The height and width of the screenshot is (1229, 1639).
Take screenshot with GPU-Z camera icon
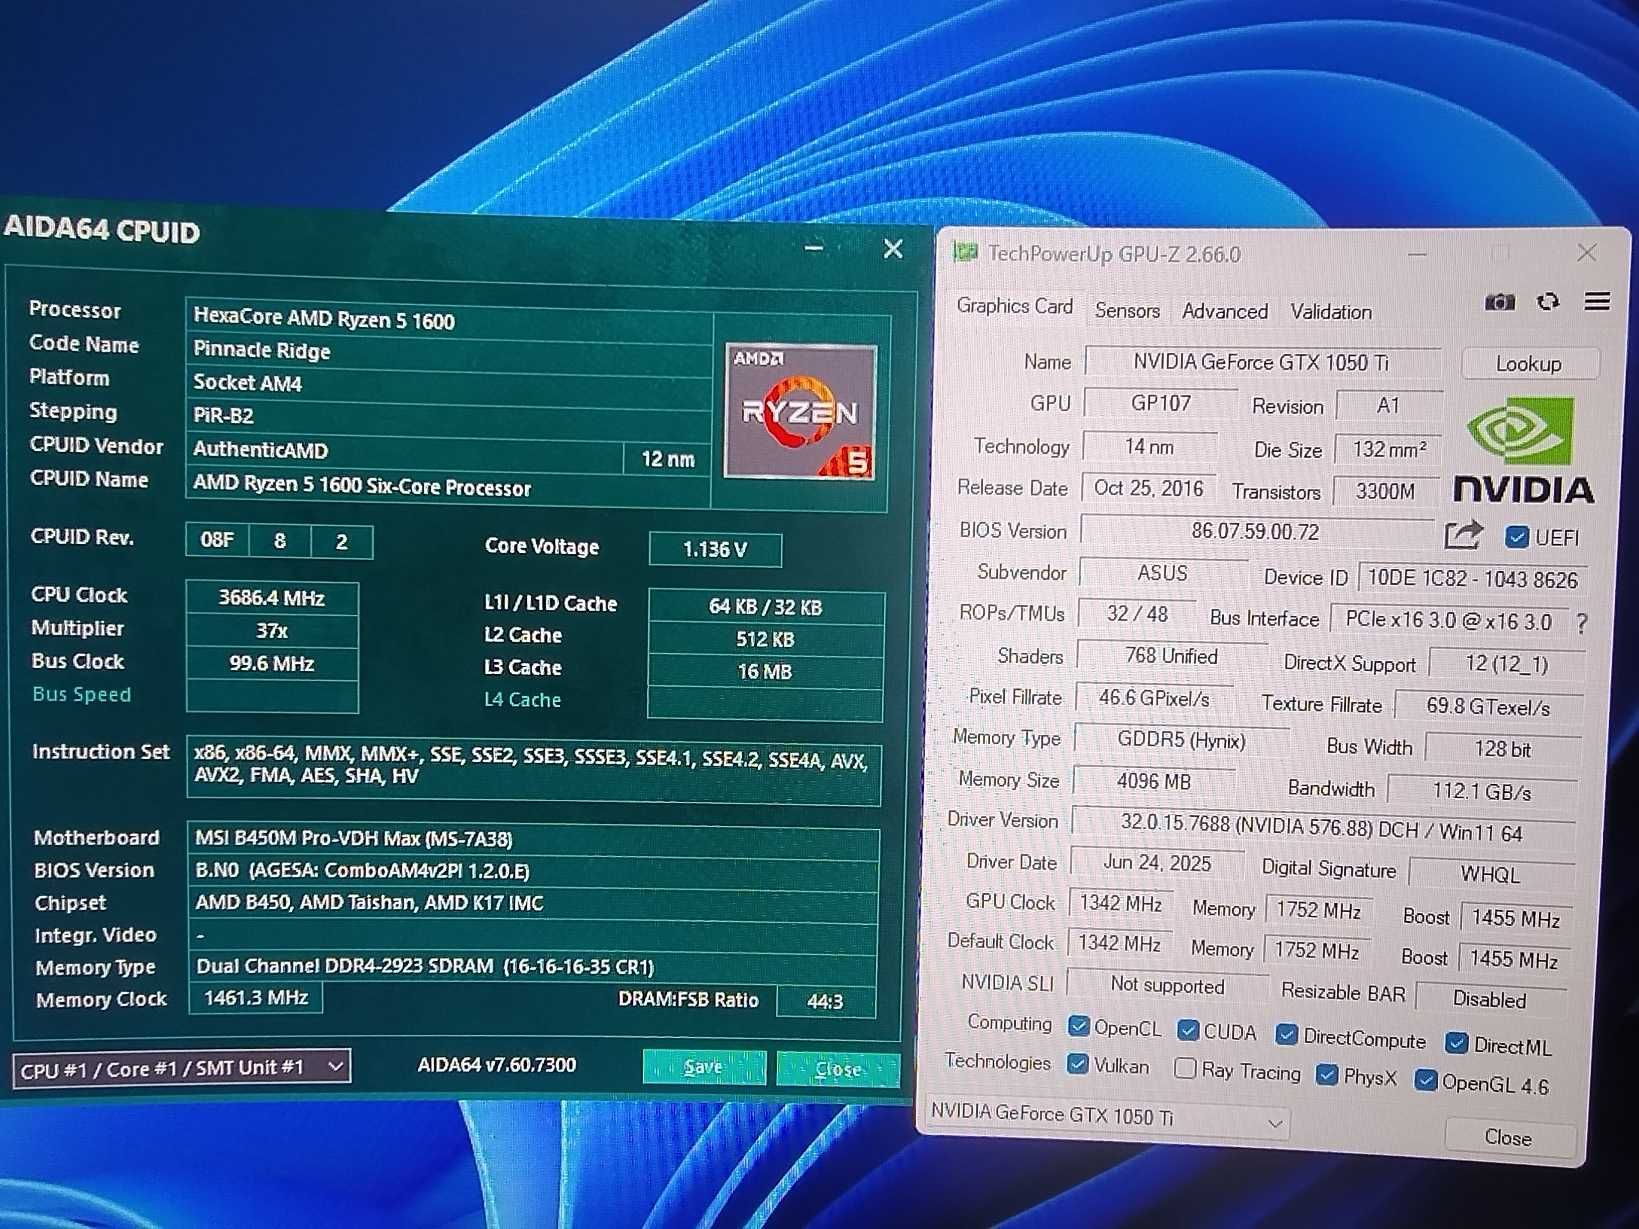tap(1499, 302)
